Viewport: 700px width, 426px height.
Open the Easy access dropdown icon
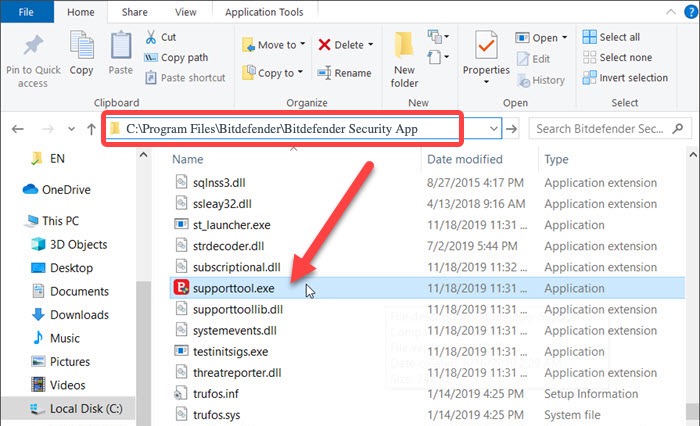[438, 58]
